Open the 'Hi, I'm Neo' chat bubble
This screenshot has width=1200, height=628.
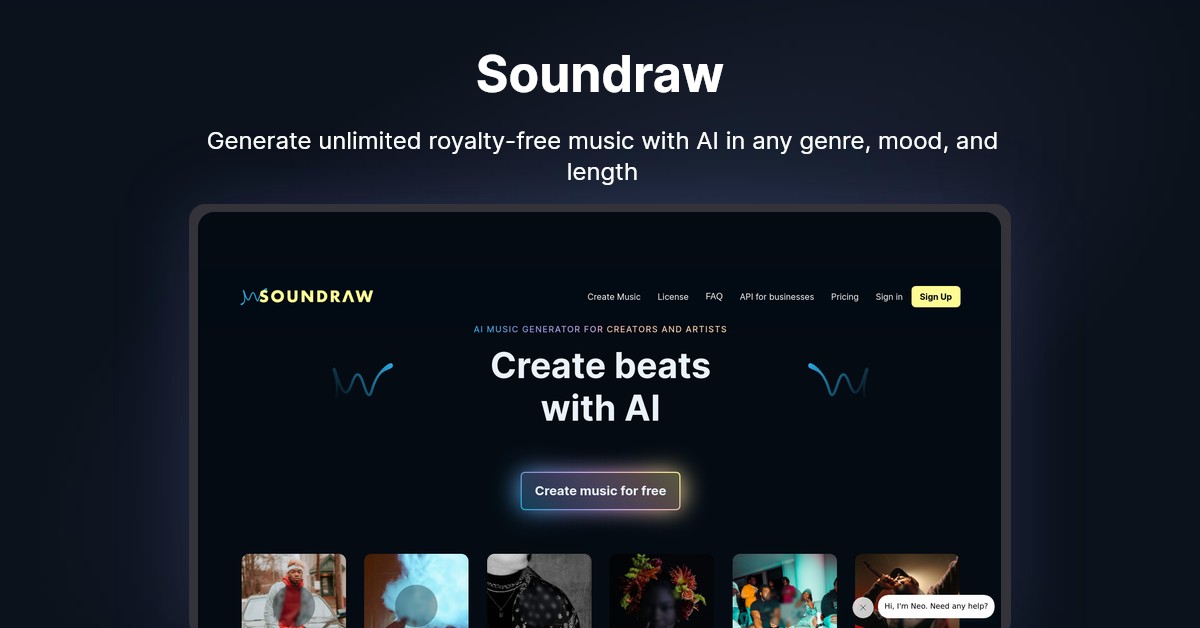pos(936,606)
